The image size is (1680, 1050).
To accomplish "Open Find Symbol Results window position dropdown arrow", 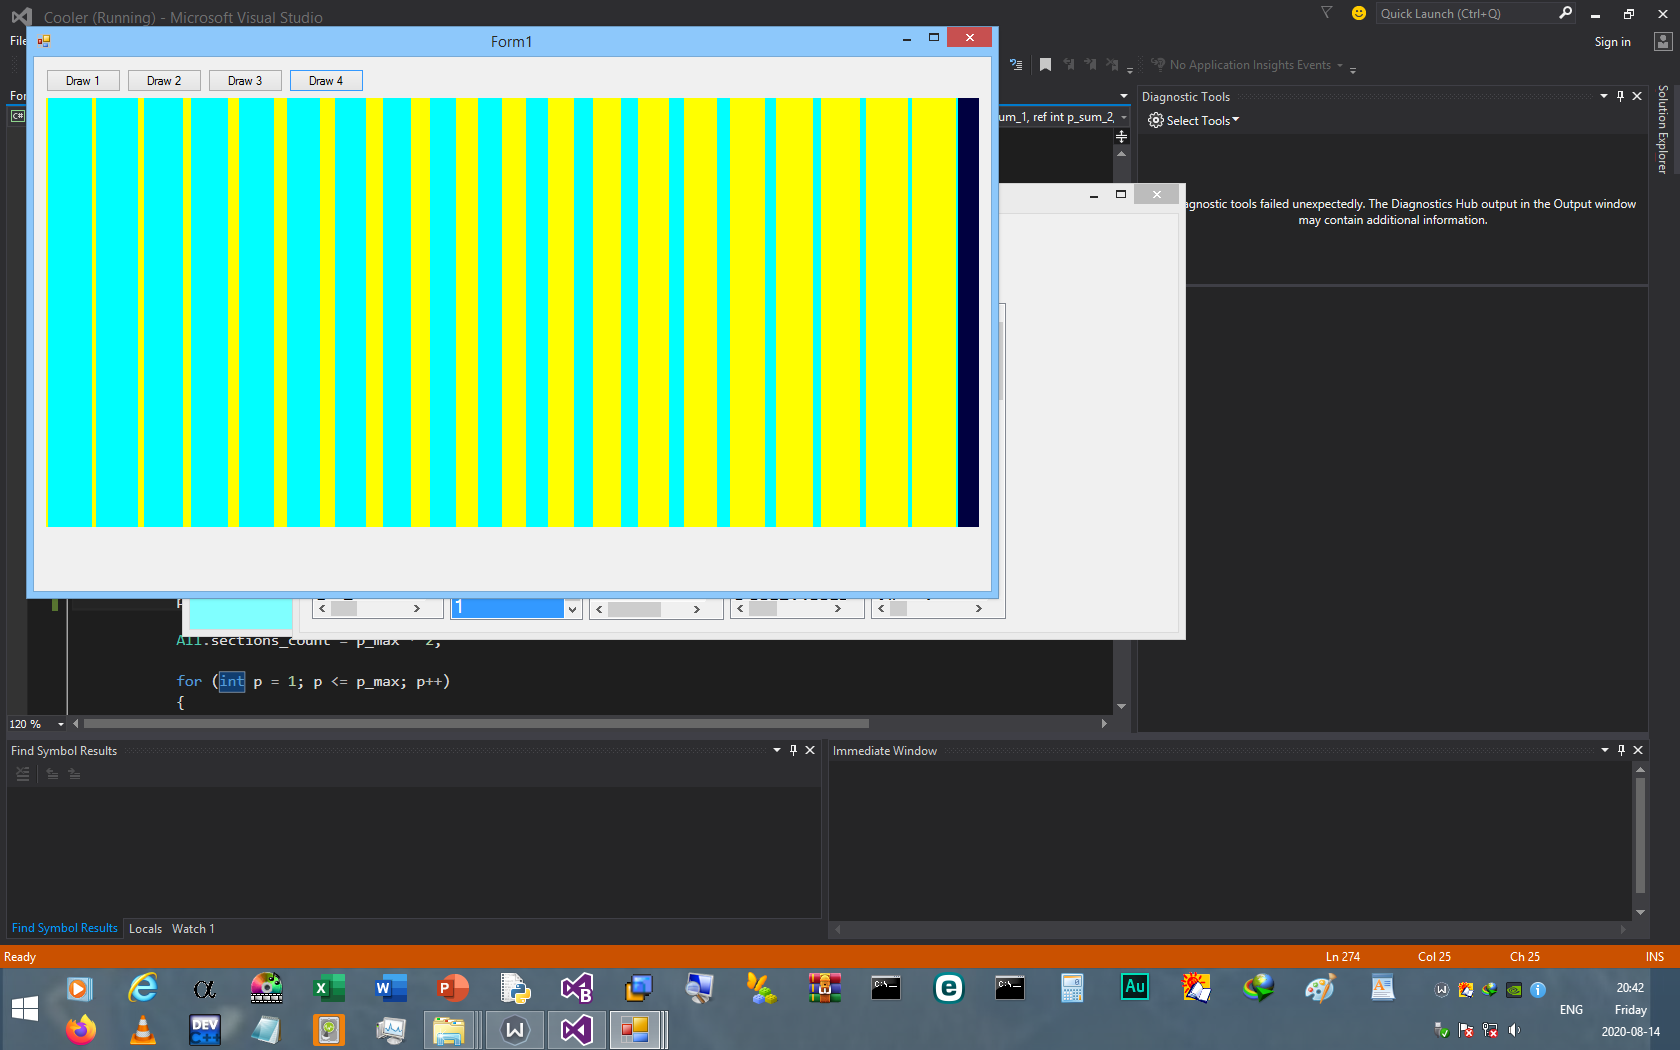I will pos(777,750).
